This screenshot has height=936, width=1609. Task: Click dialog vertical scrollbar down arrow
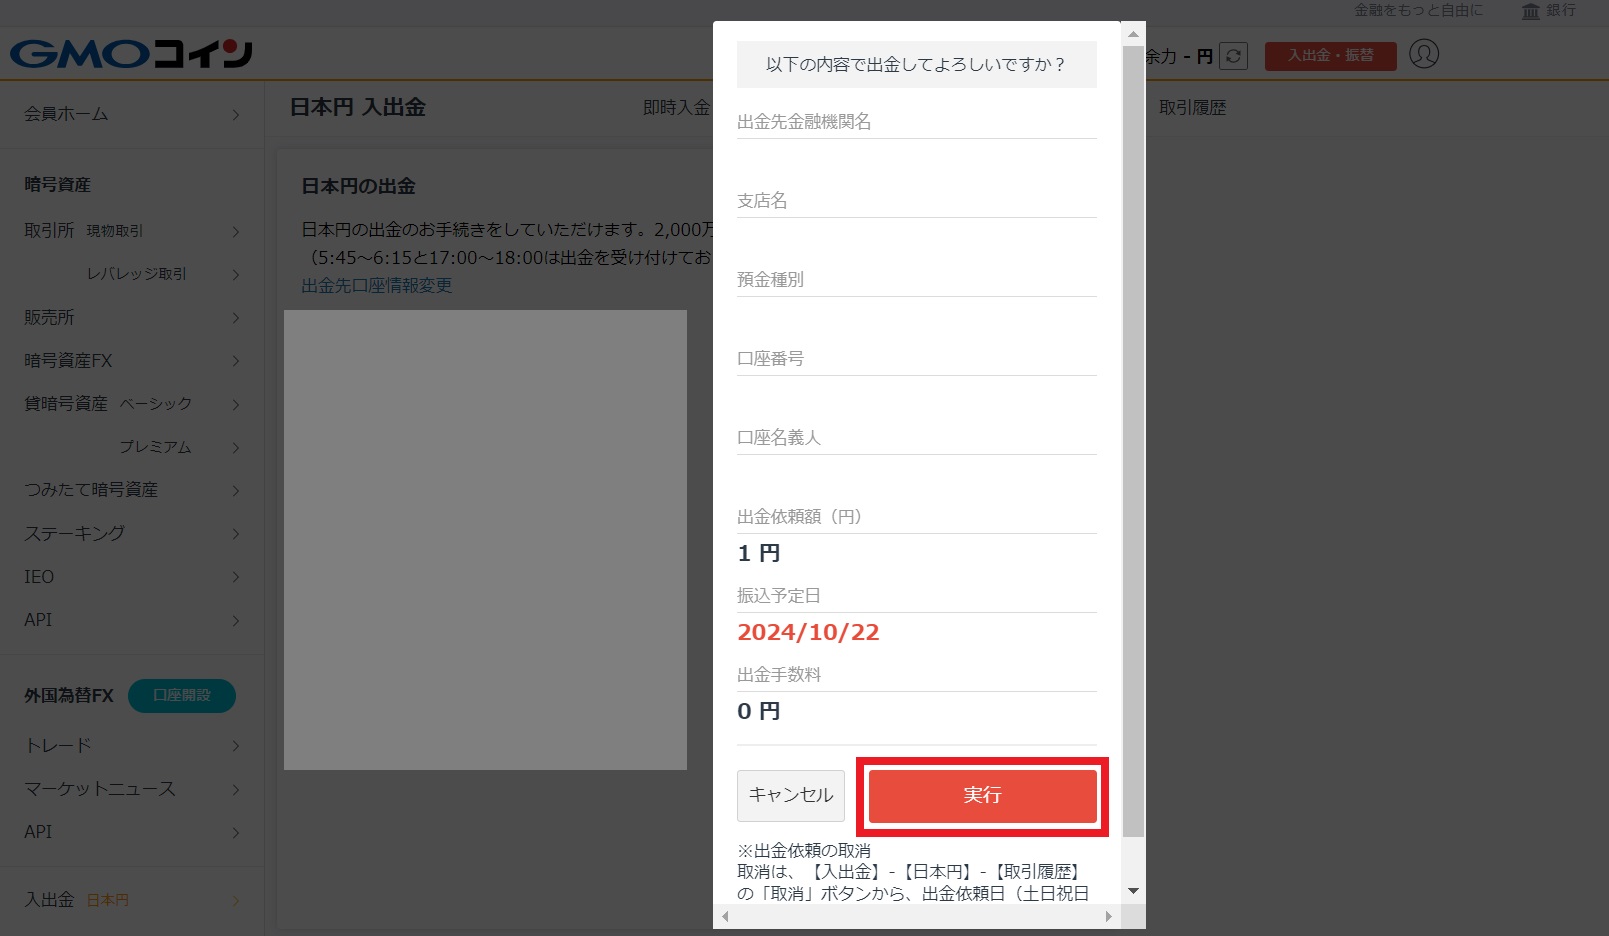pyautogui.click(x=1133, y=891)
